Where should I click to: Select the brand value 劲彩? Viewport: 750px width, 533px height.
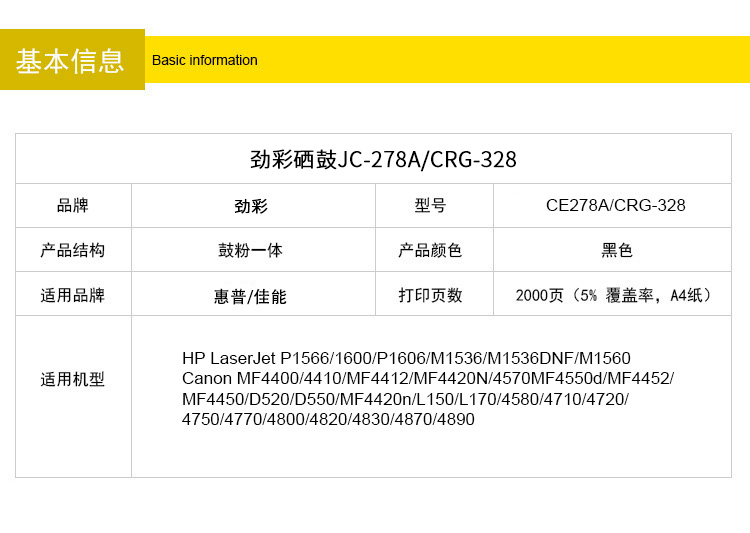(x=251, y=207)
